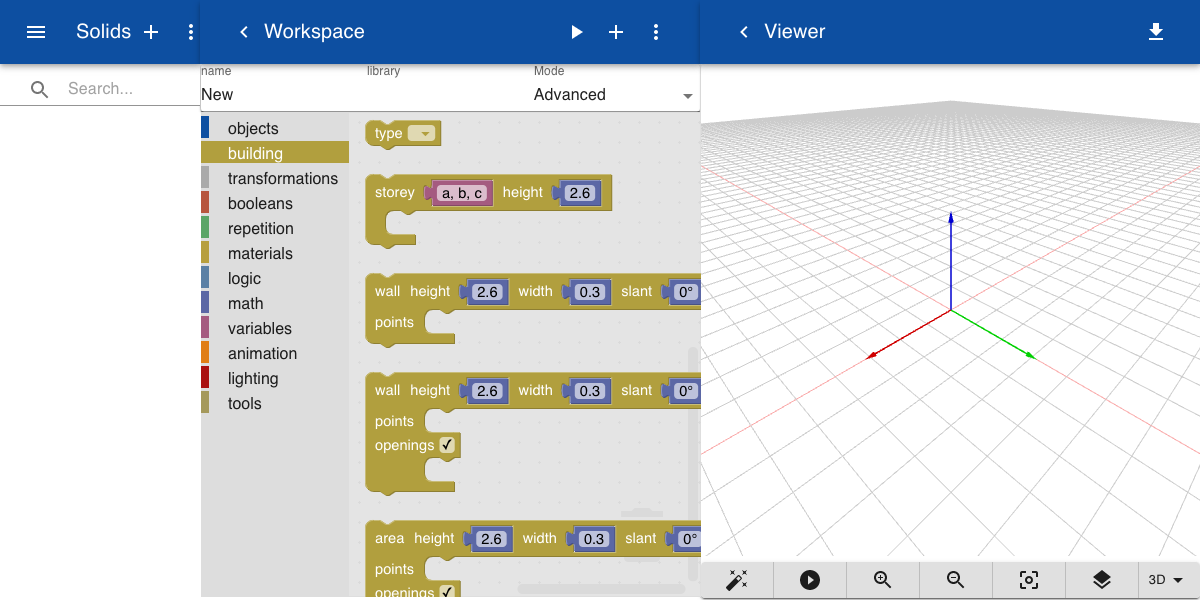
Task: Open the Mode dropdown set to Advanced
Action: (614, 95)
